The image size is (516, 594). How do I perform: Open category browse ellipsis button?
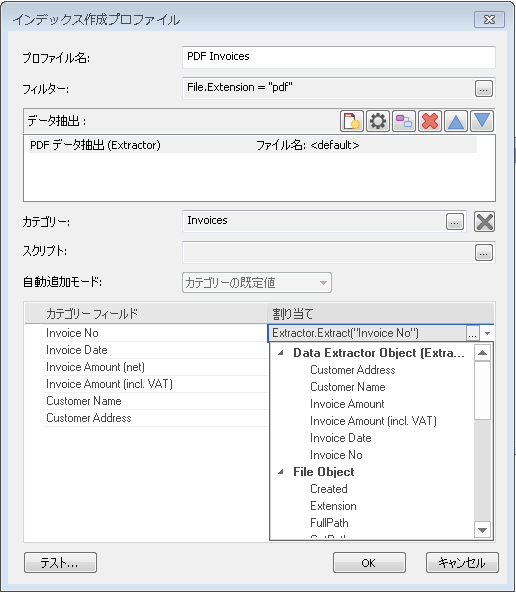click(455, 222)
